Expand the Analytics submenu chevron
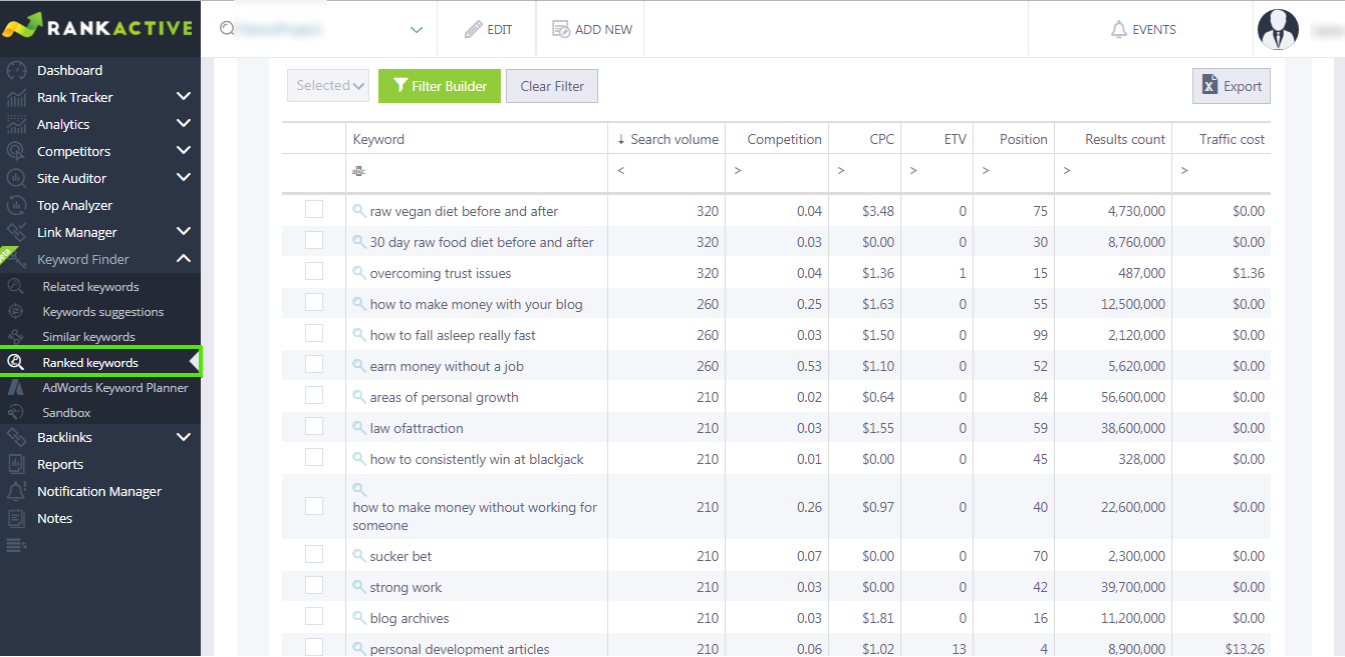 [x=183, y=124]
